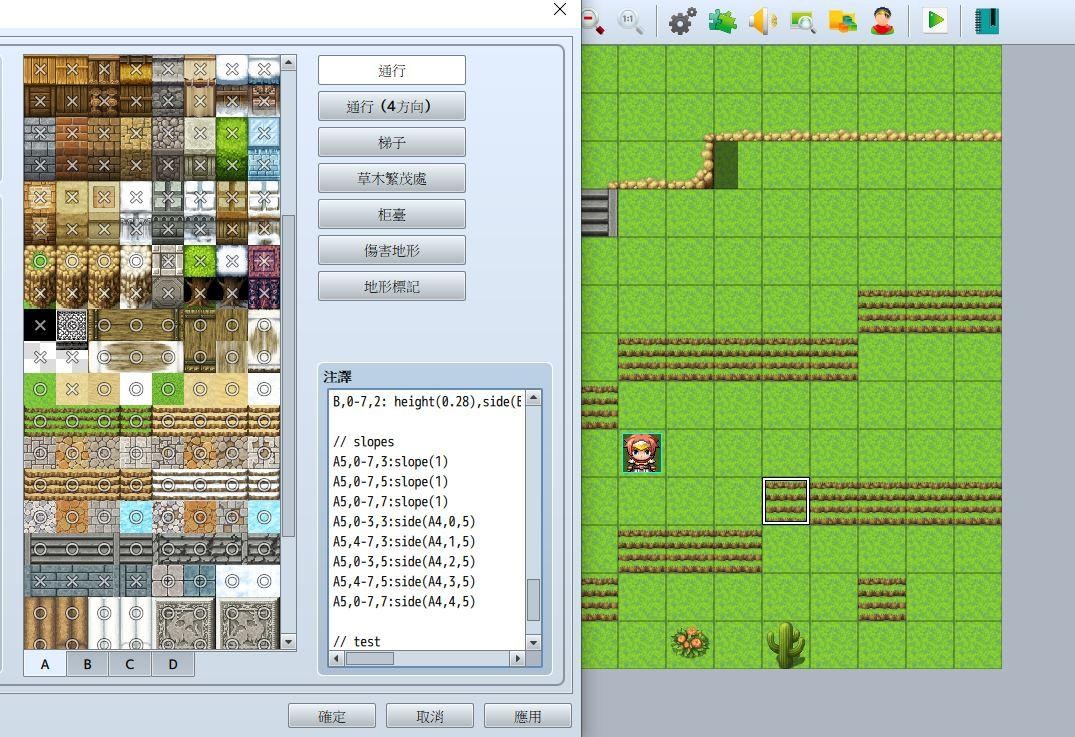Click inside the 注譯 note text field
The image size is (1075, 737).
tap(430, 520)
